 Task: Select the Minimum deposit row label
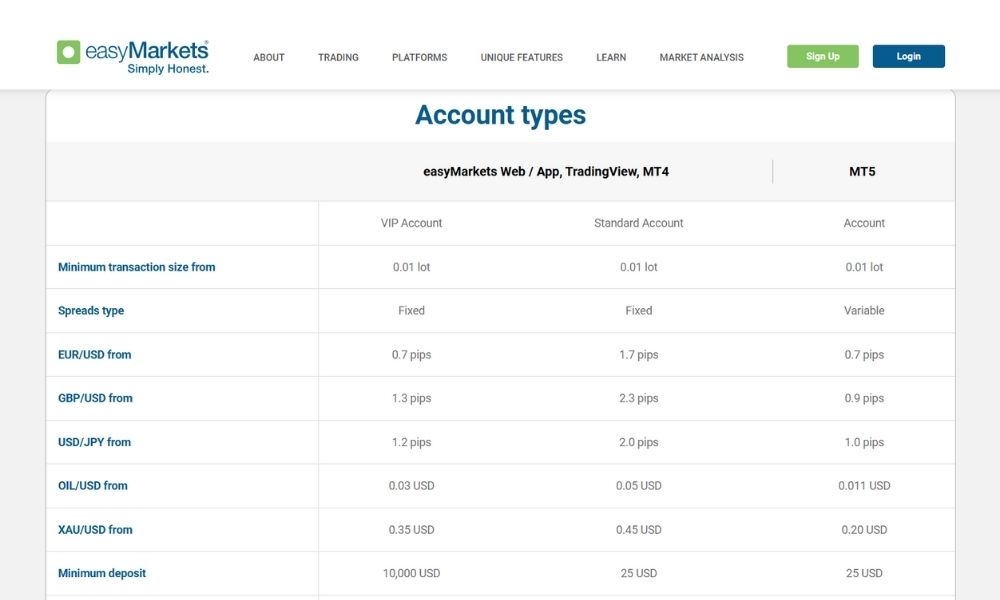pyautogui.click(x=102, y=574)
